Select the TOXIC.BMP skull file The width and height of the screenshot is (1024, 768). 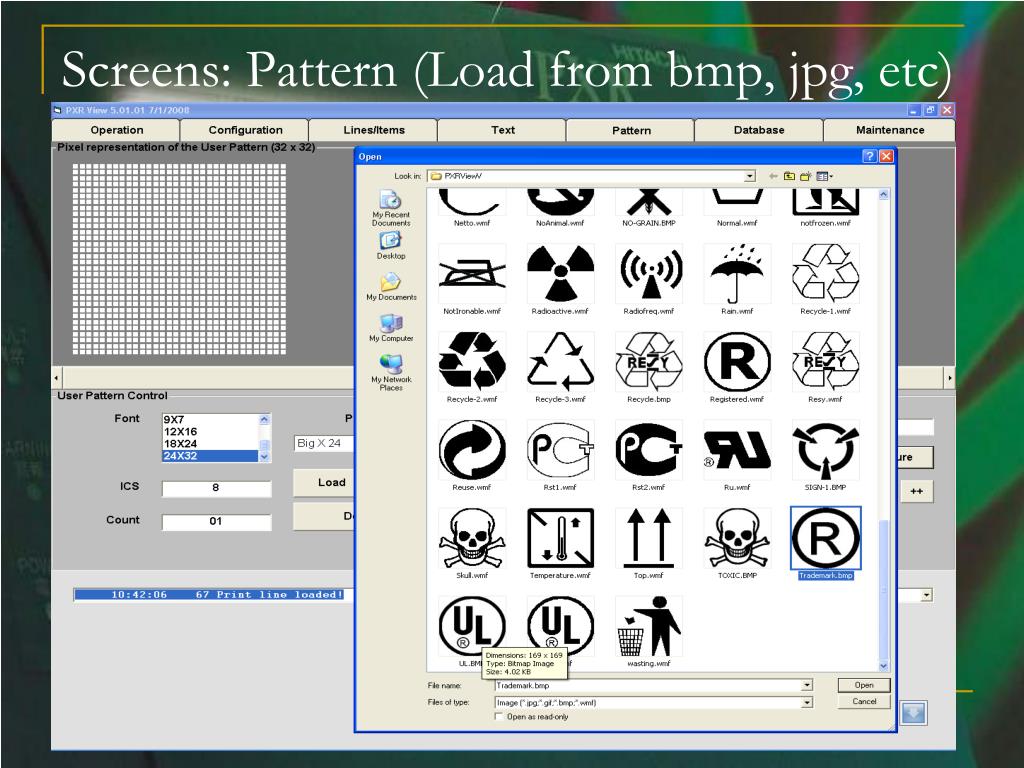pyautogui.click(x=737, y=544)
